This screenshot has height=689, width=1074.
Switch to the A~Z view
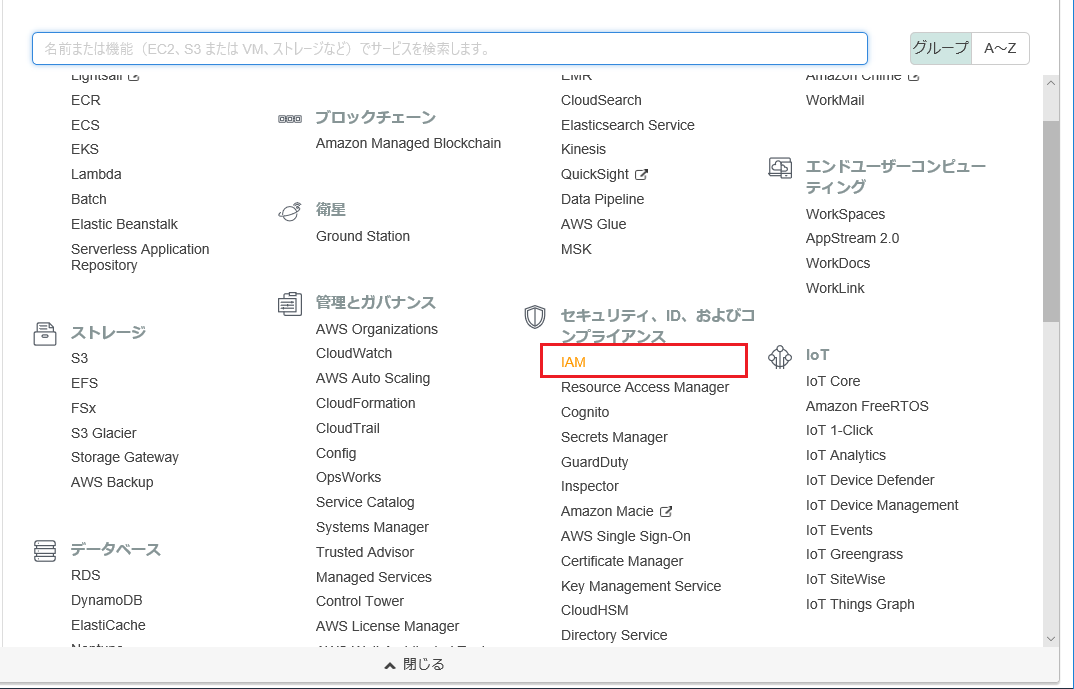point(1000,48)
